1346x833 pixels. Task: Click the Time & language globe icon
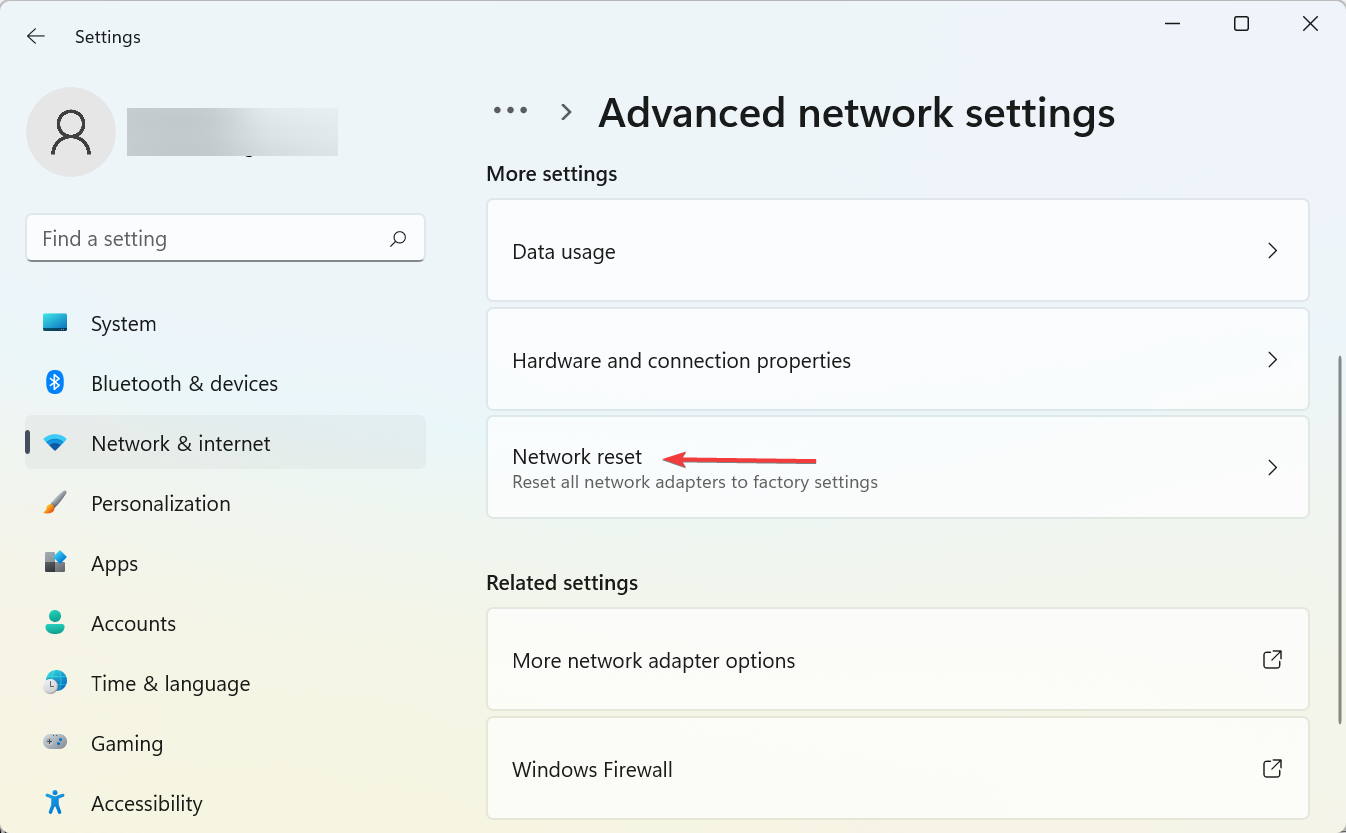pos(55,683)
